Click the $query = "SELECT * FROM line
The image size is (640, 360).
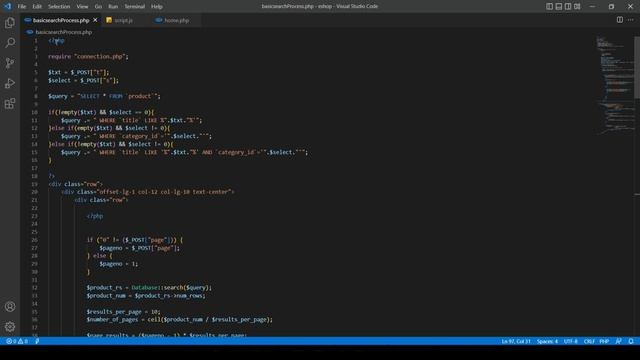pos(104,96)
